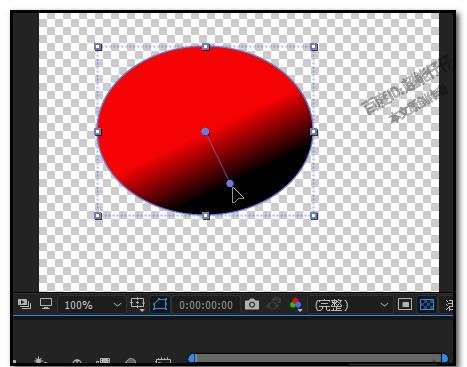Image resolution: width=467 pixels, height=367 pixels.
Task: Click the Always Preview This View icon
Action: pos(24,304)
